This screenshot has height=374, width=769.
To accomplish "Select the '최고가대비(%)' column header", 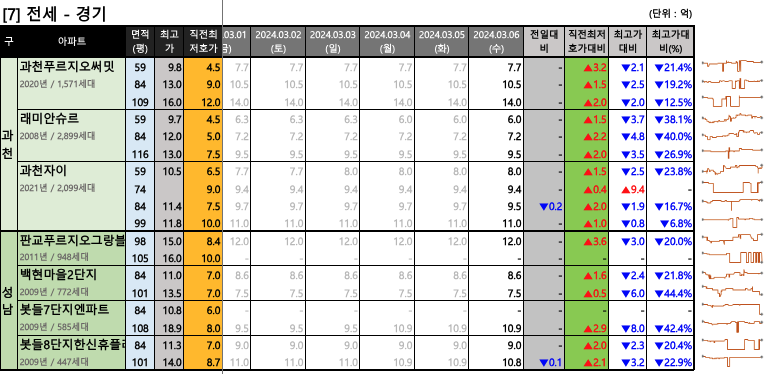I will pyautogui.click(x=670, y=41).
